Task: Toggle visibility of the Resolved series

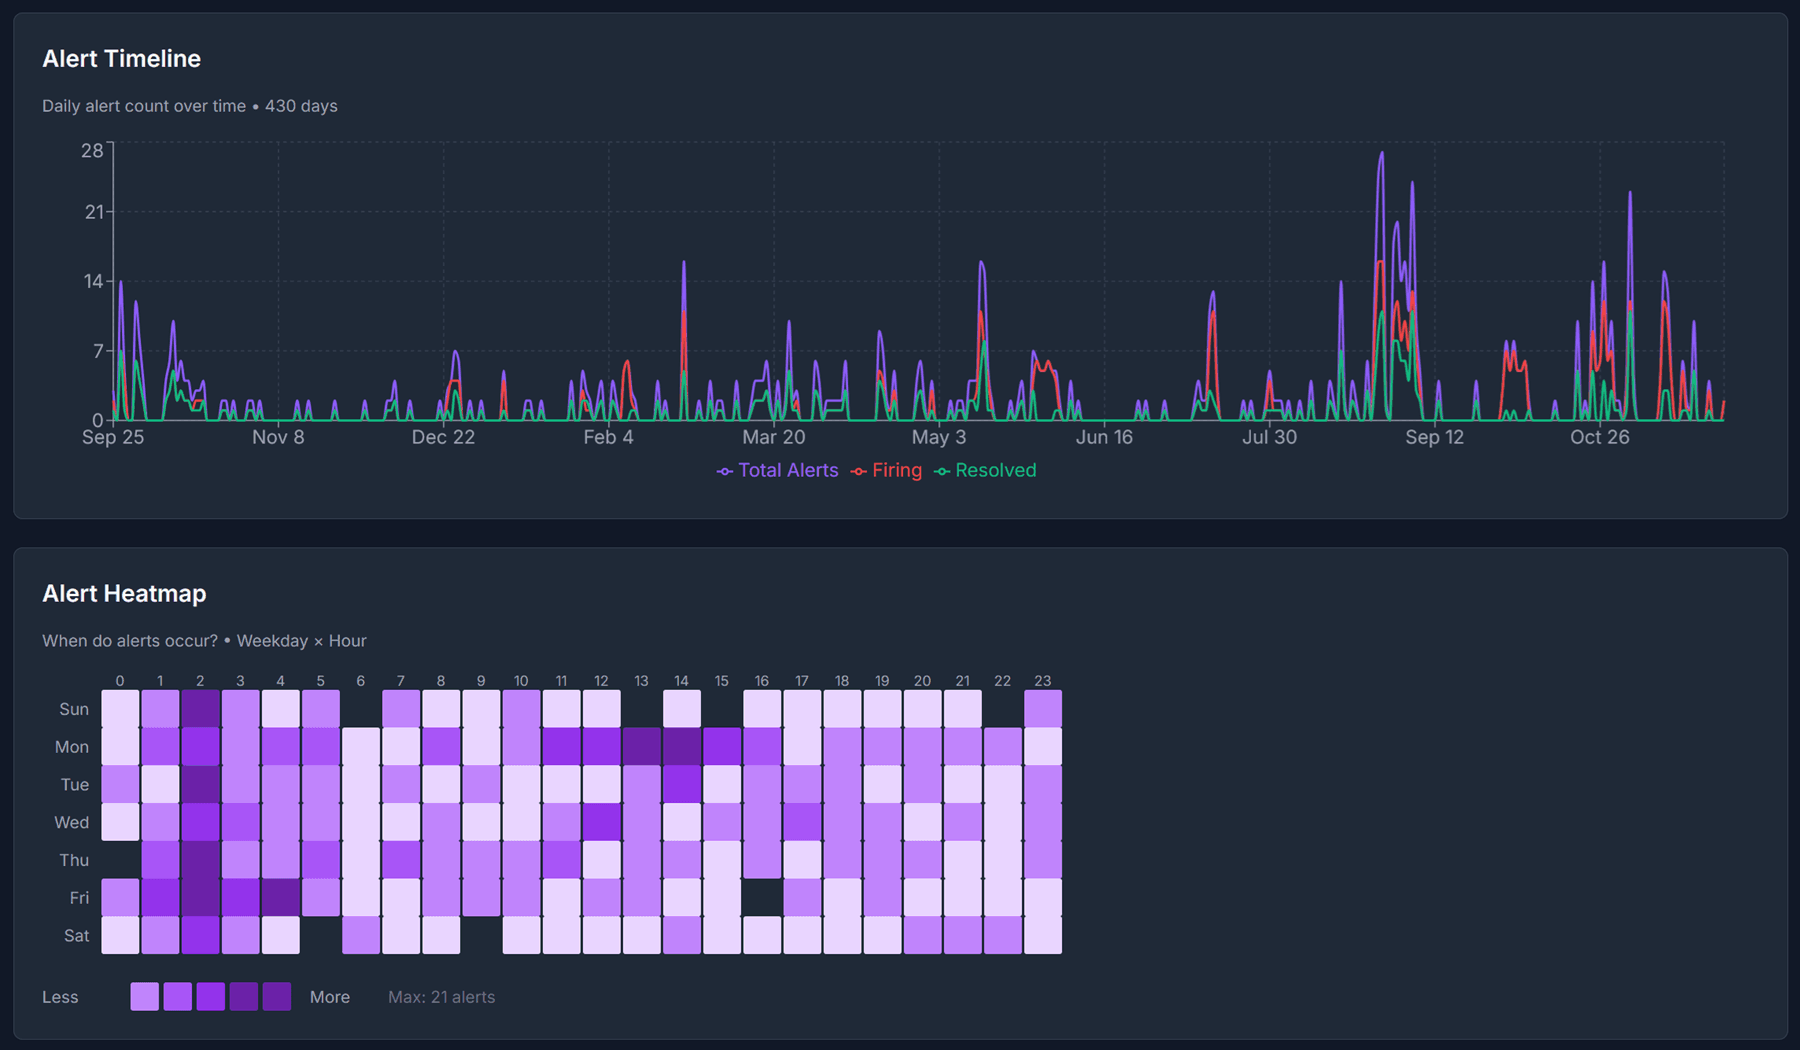Action: [996, 470]
